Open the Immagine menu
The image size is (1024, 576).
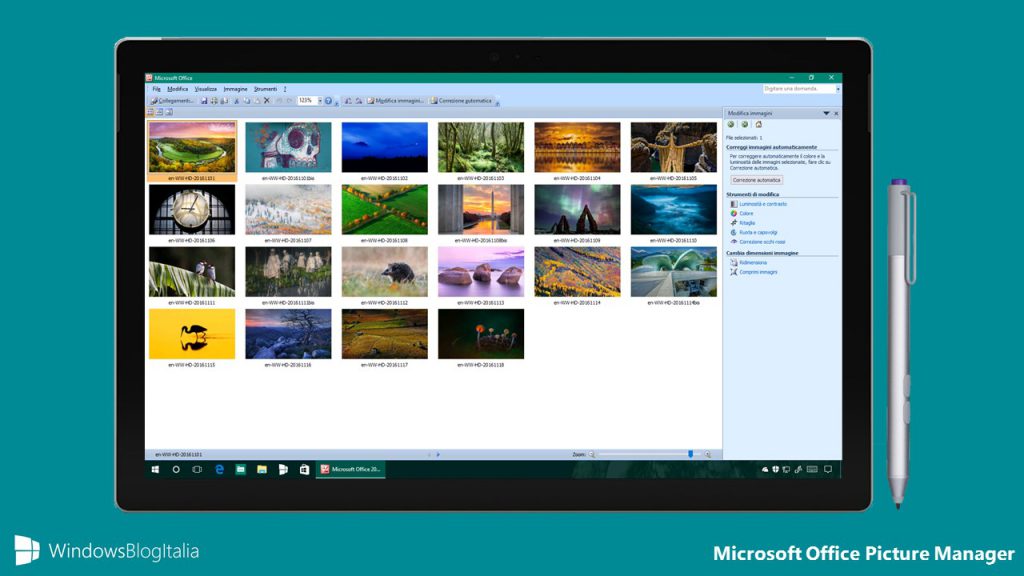pyautogui.click(x=237, y=87)
